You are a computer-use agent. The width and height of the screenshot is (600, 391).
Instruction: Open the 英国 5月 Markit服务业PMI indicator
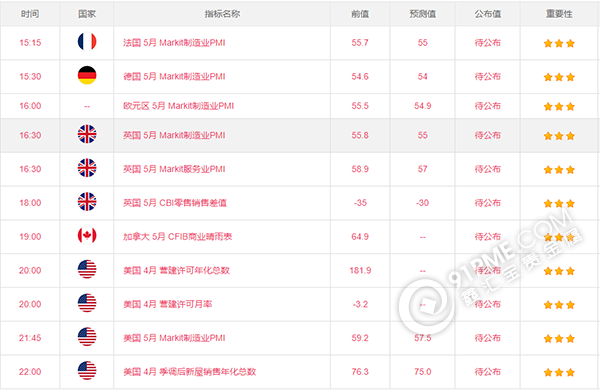[x=174, y=169]
